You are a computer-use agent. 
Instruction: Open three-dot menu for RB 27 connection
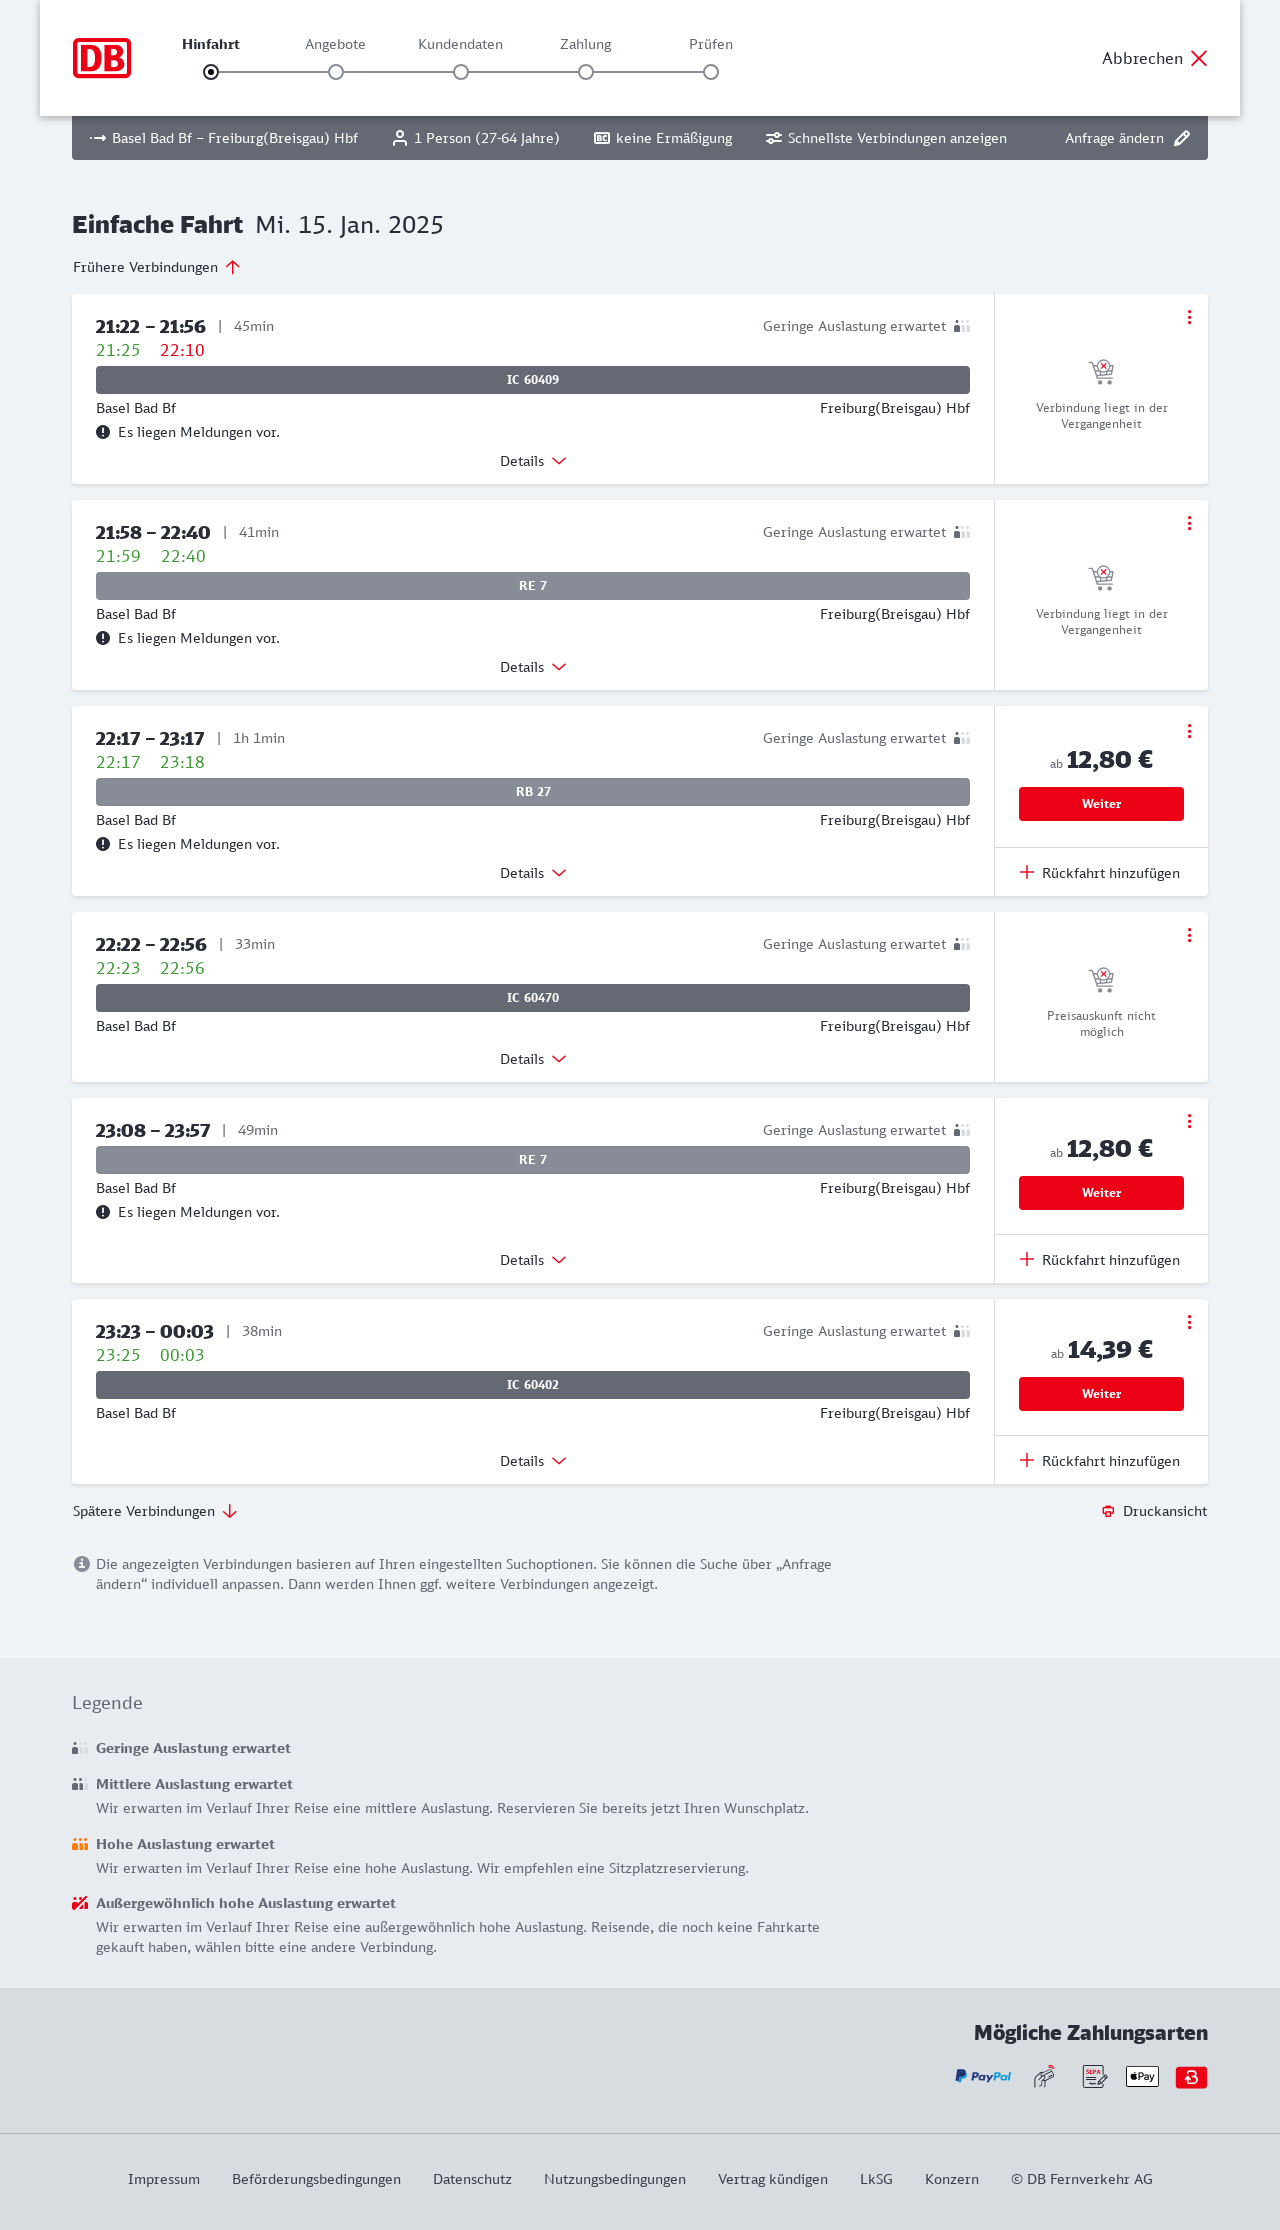coord(1189,731)
